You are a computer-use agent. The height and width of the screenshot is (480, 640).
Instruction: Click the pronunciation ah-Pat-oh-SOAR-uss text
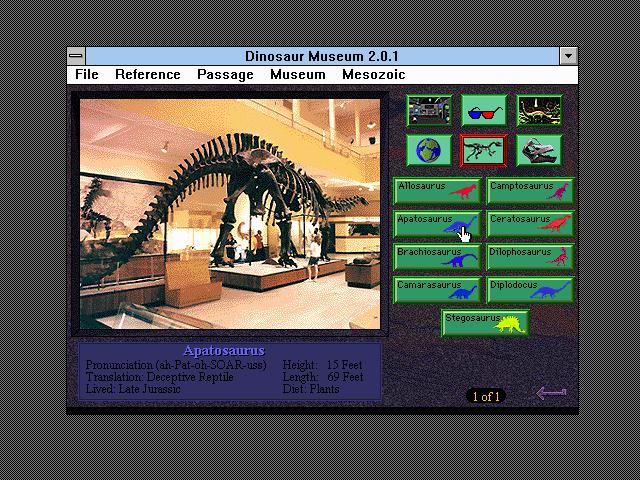pos(176,365)
